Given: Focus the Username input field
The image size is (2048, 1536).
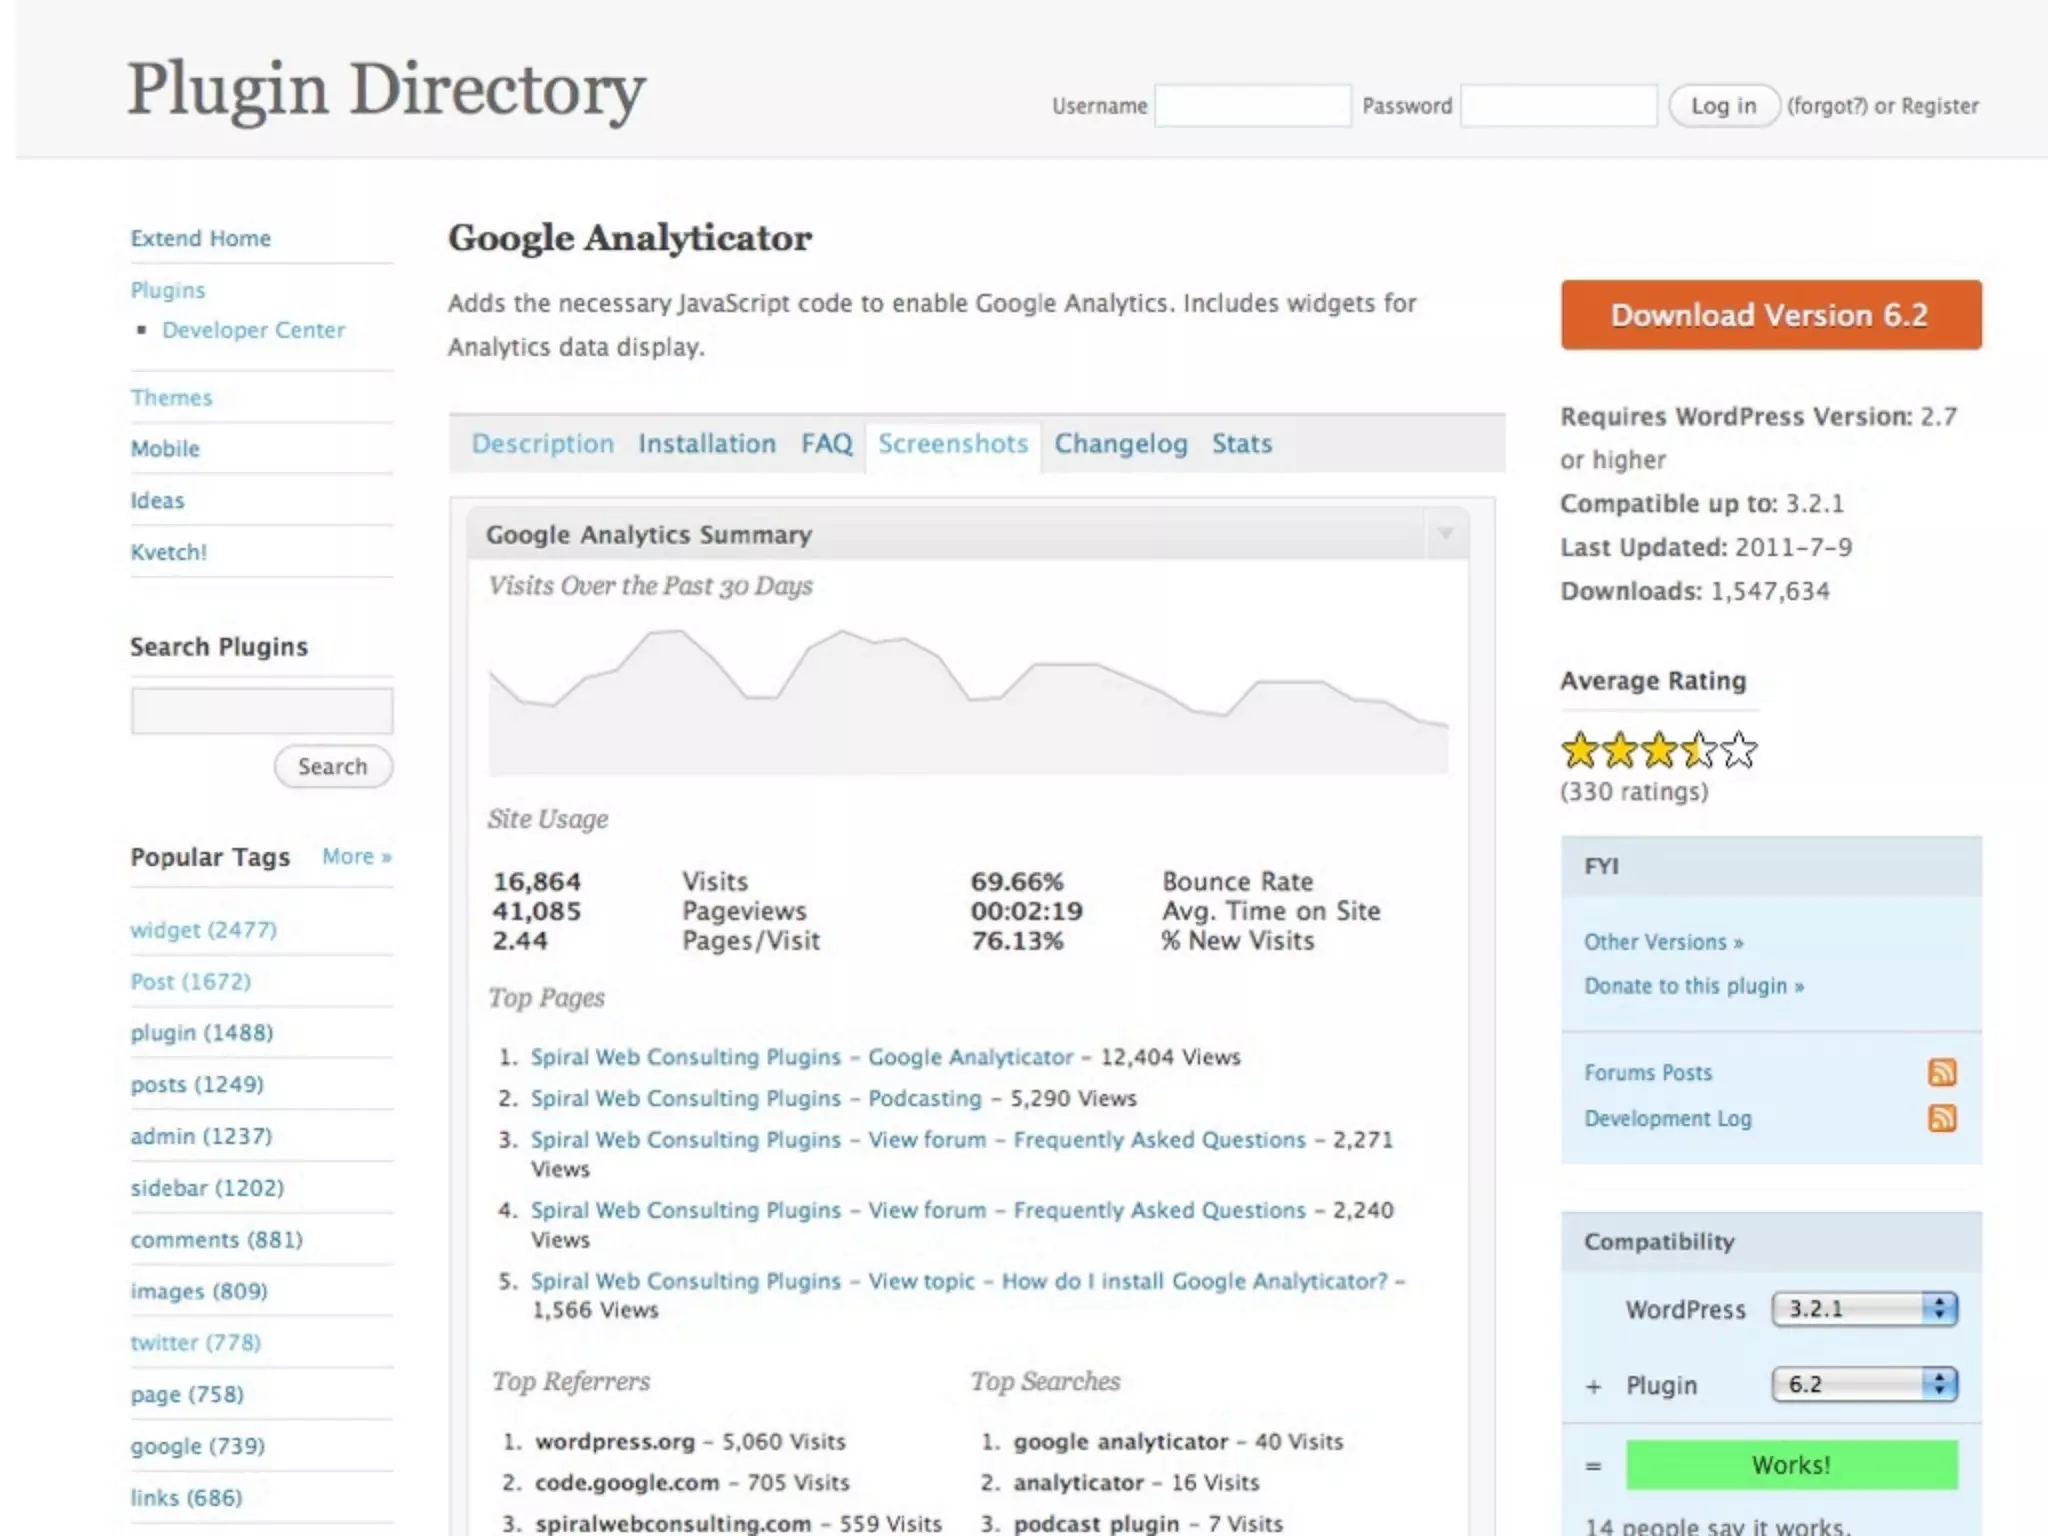Looking at the screenshot, I should (x=1252, y=106).
